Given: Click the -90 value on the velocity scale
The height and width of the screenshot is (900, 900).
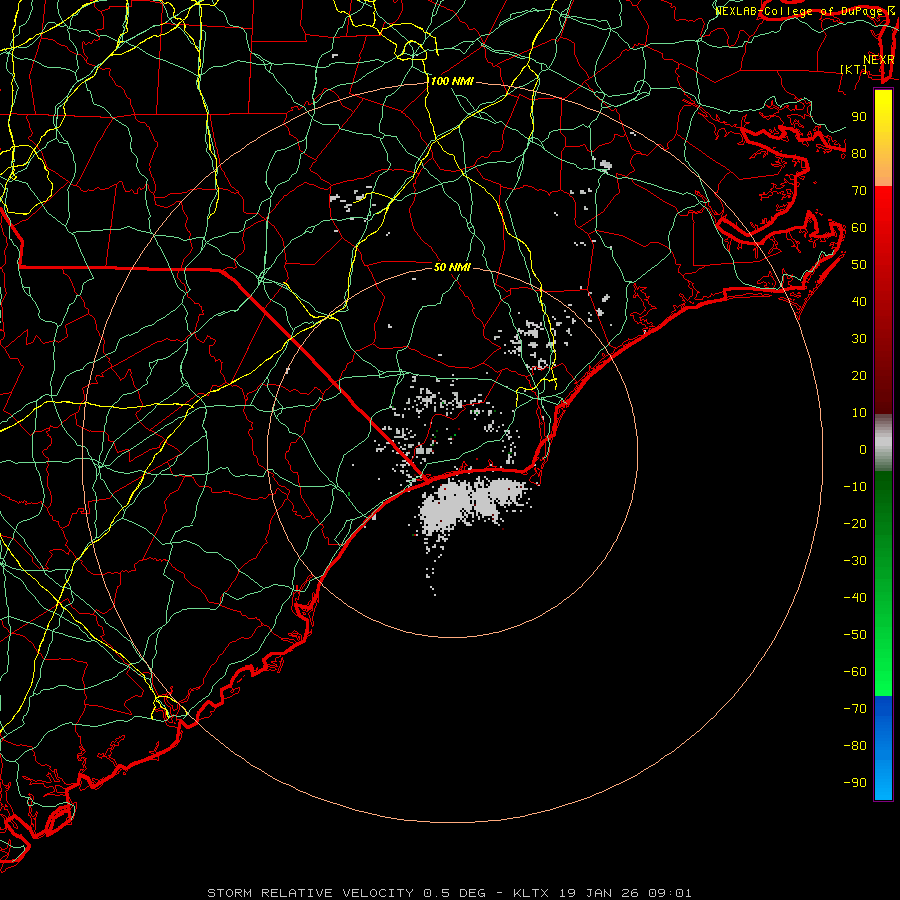Looking at the screenshot, I should 855,783.
